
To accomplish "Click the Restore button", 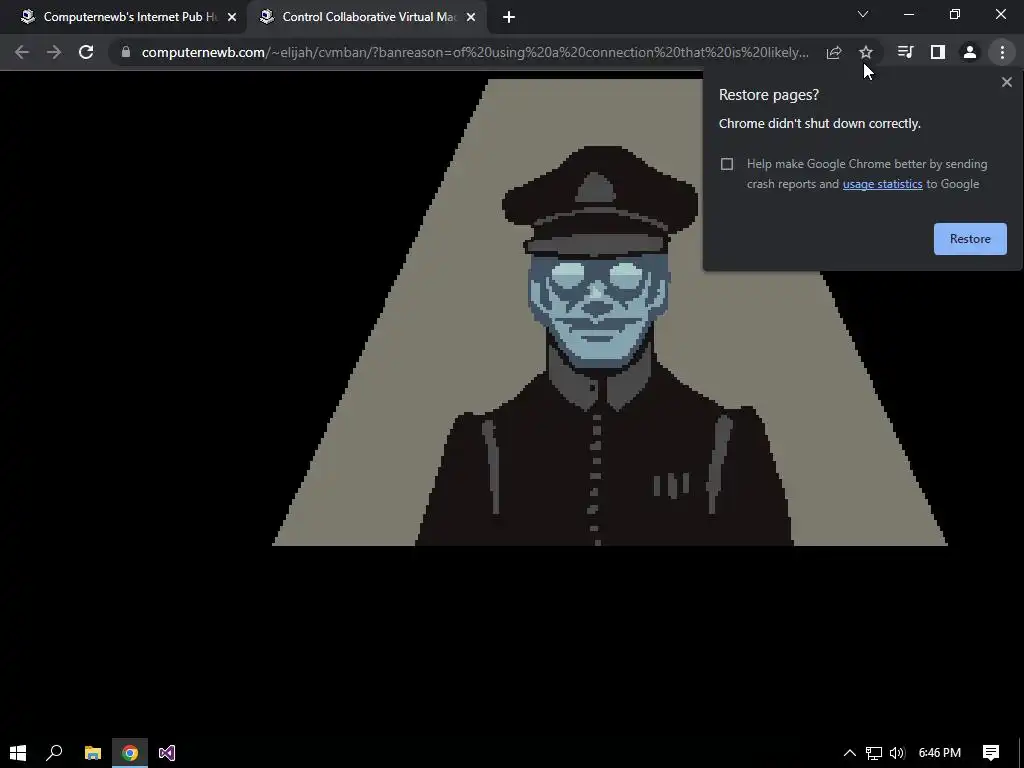I will tap(970, 239).
